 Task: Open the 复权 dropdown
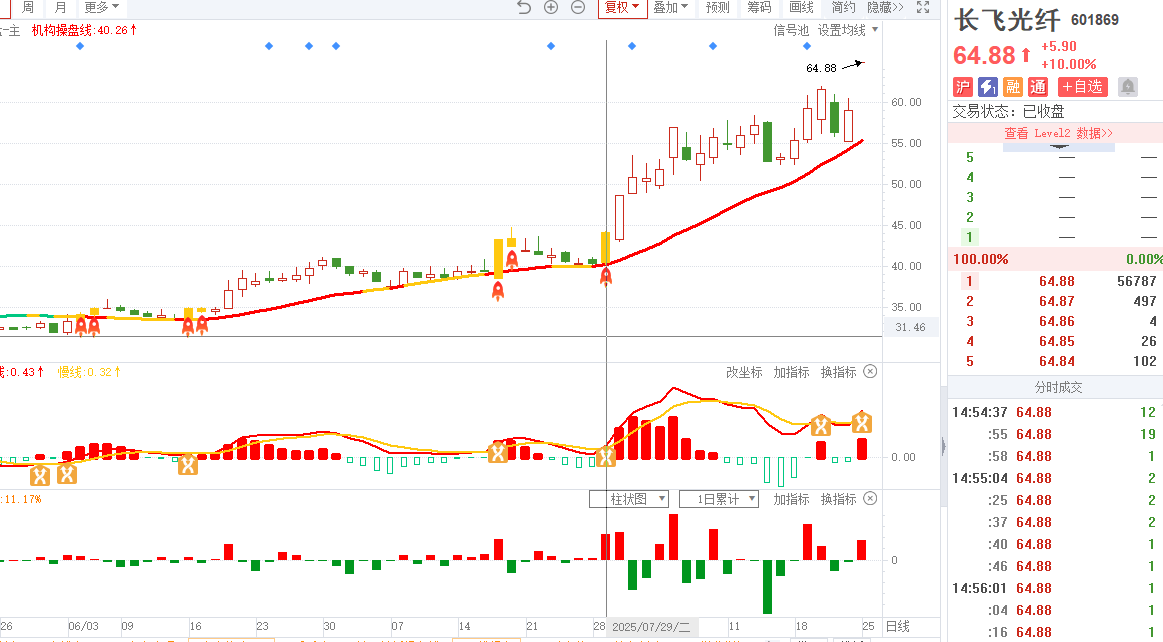pyautogui.click(x=622, y=7)
